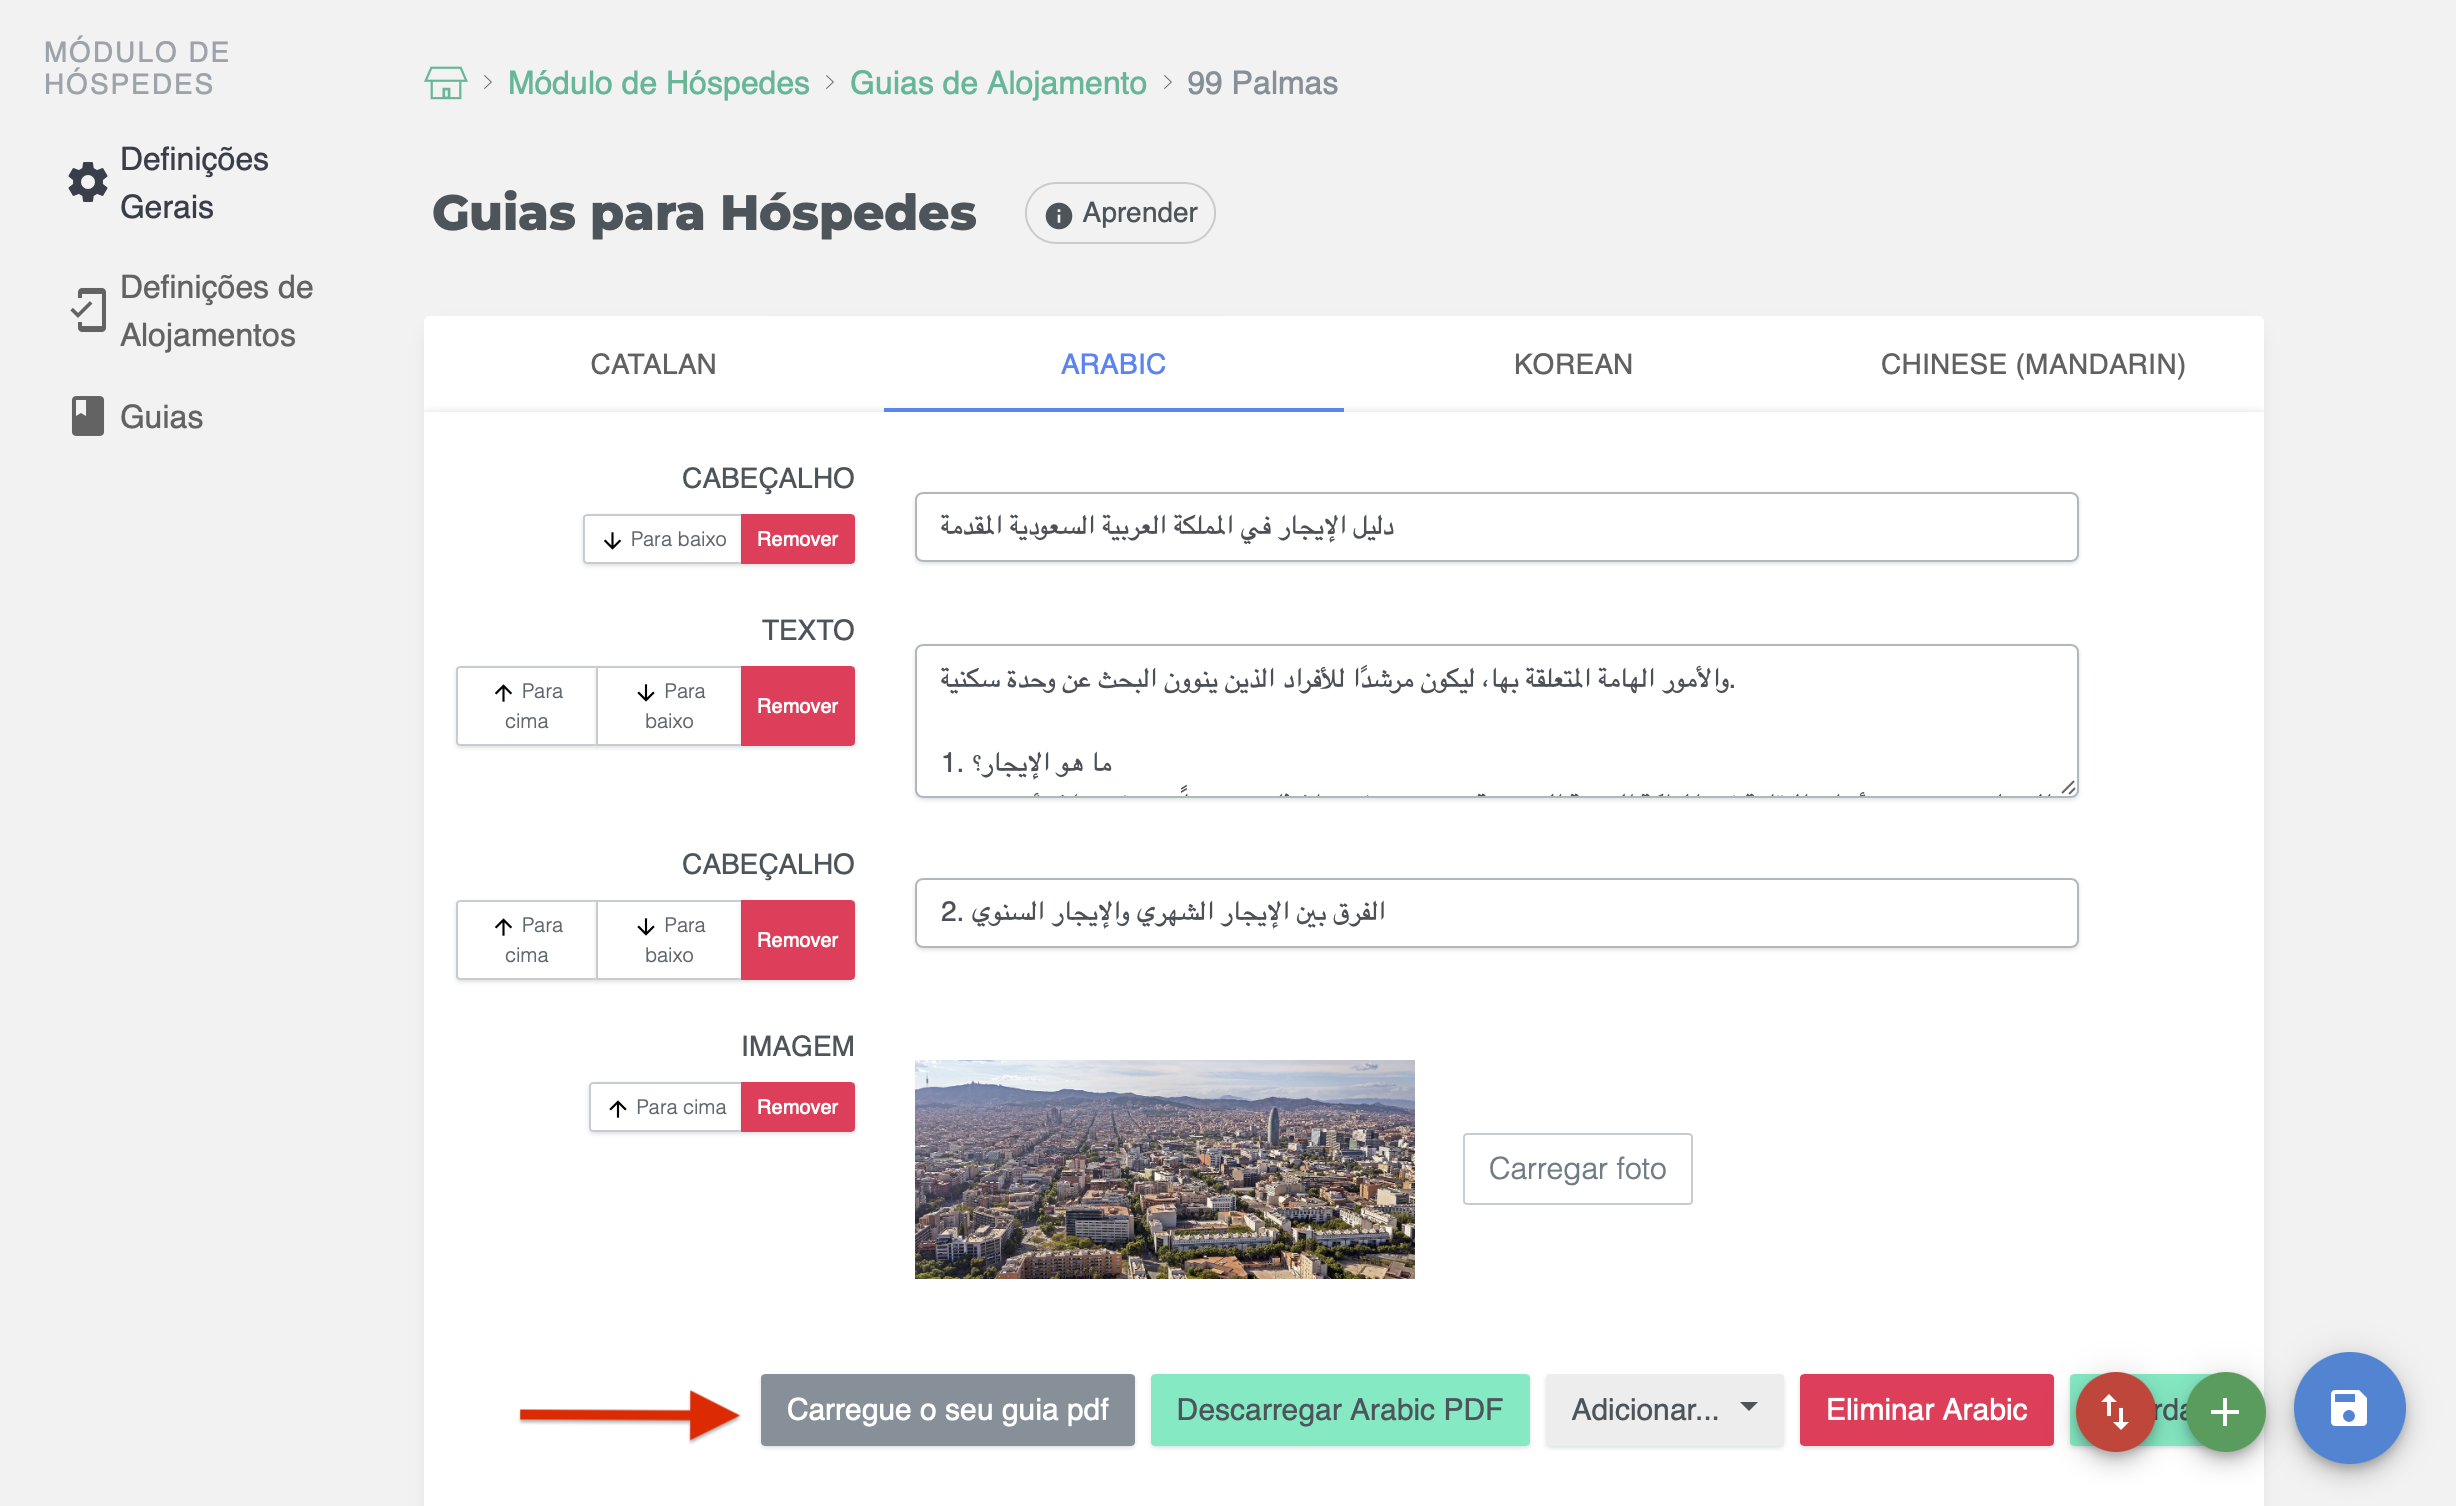The height and width of the screenshot is (1506, 2456).
Task: Click the home store icon in breadcrumb
Action: (445, 83)
